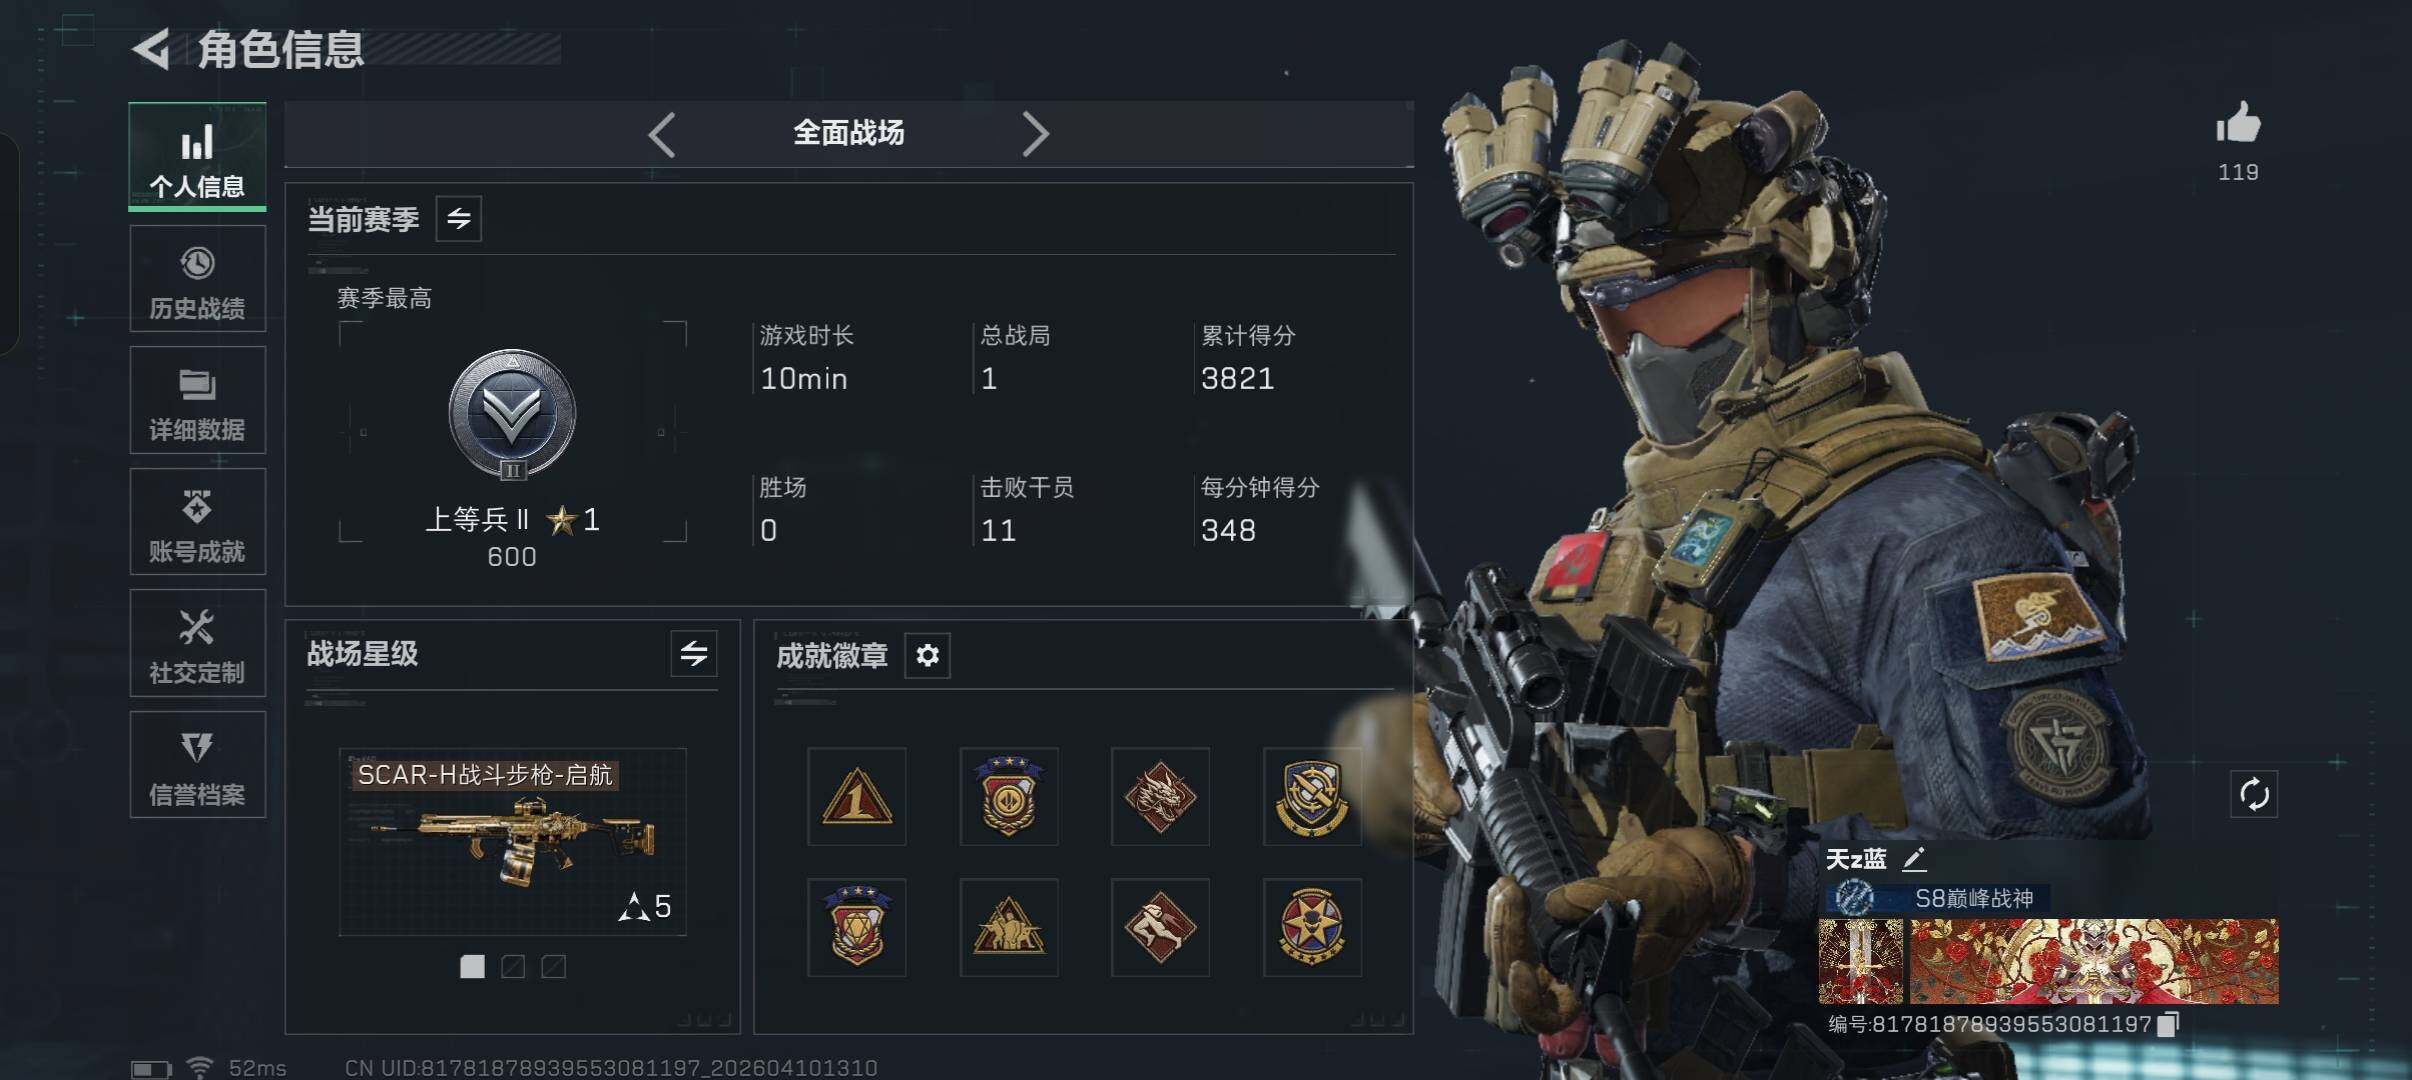Select second weapon page indicator

[513, 966]
